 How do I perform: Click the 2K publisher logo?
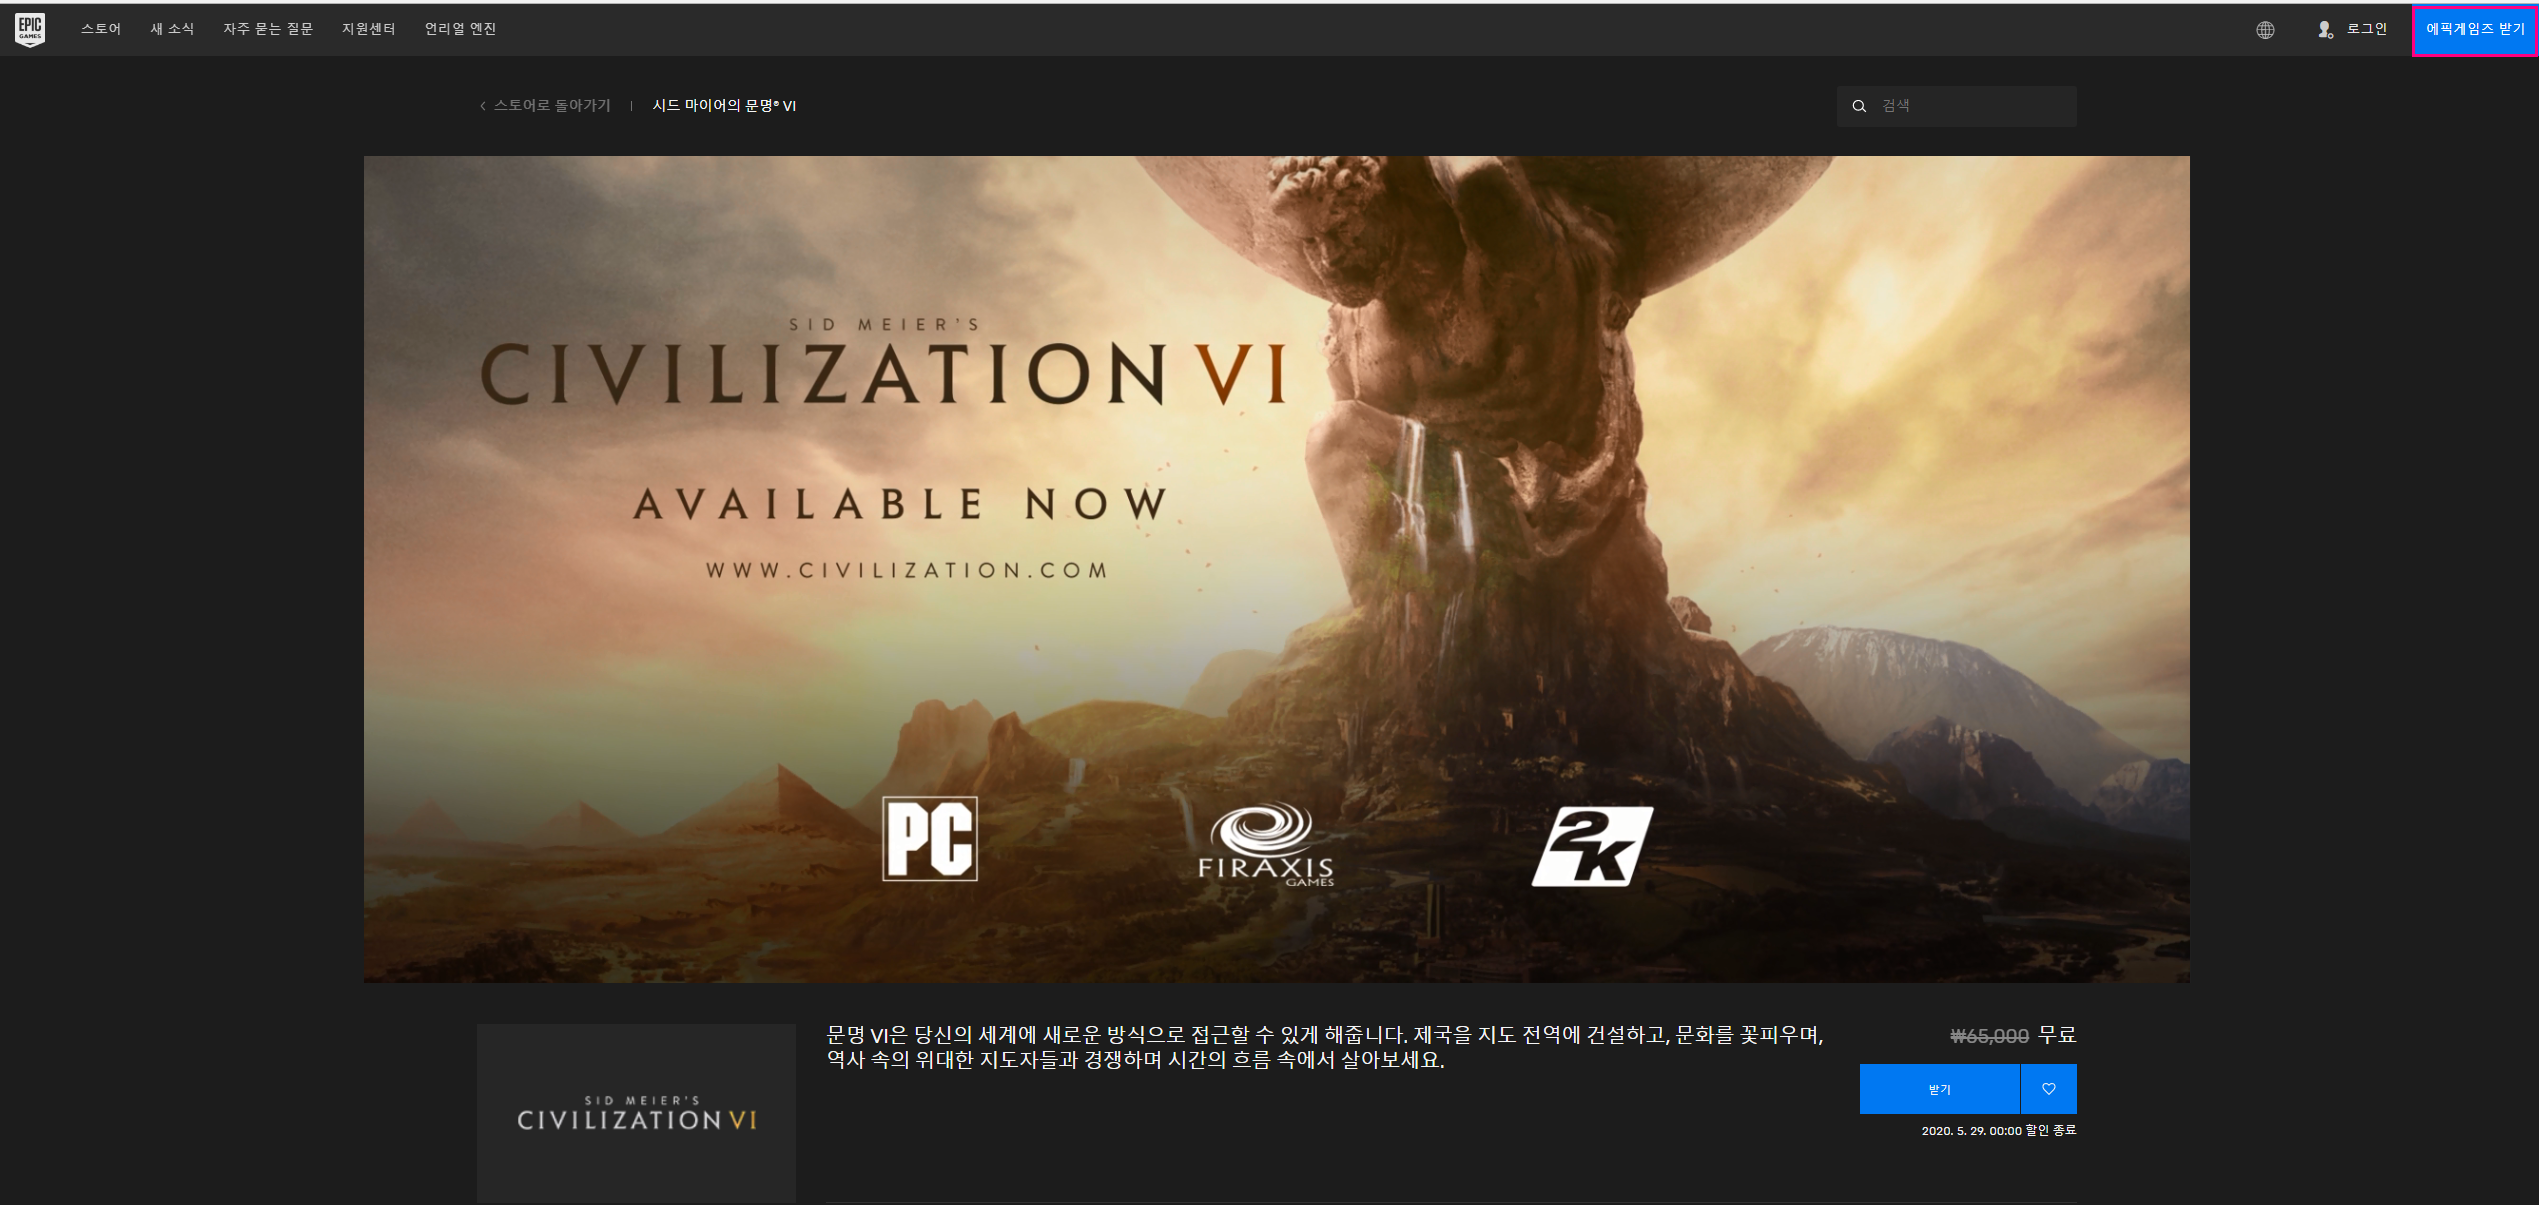pos(1592,846)
